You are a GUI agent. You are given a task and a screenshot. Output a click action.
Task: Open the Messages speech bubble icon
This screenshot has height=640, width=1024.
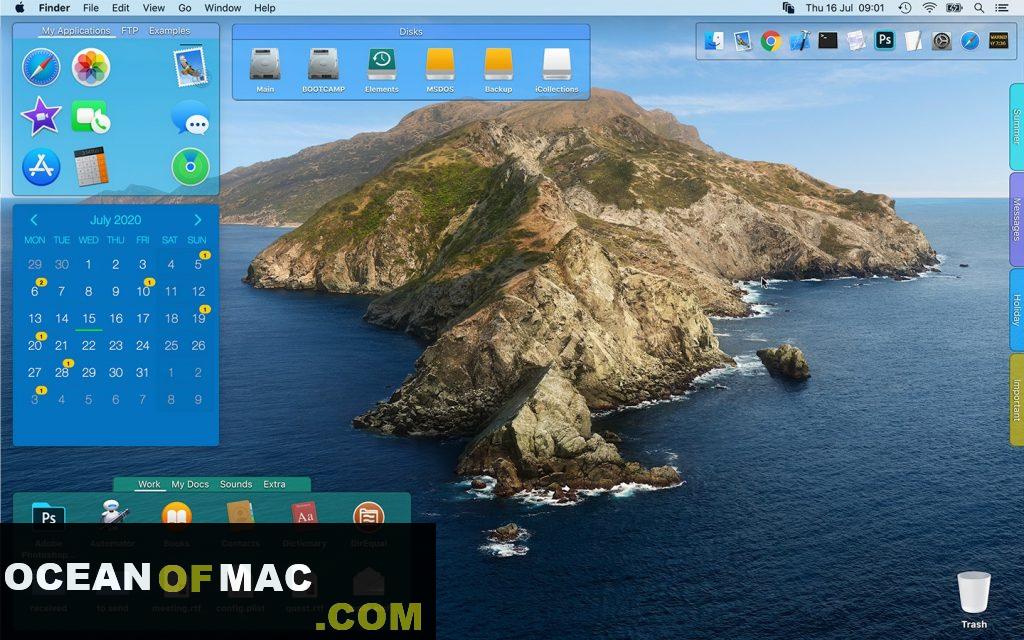(x=191, y=117)
